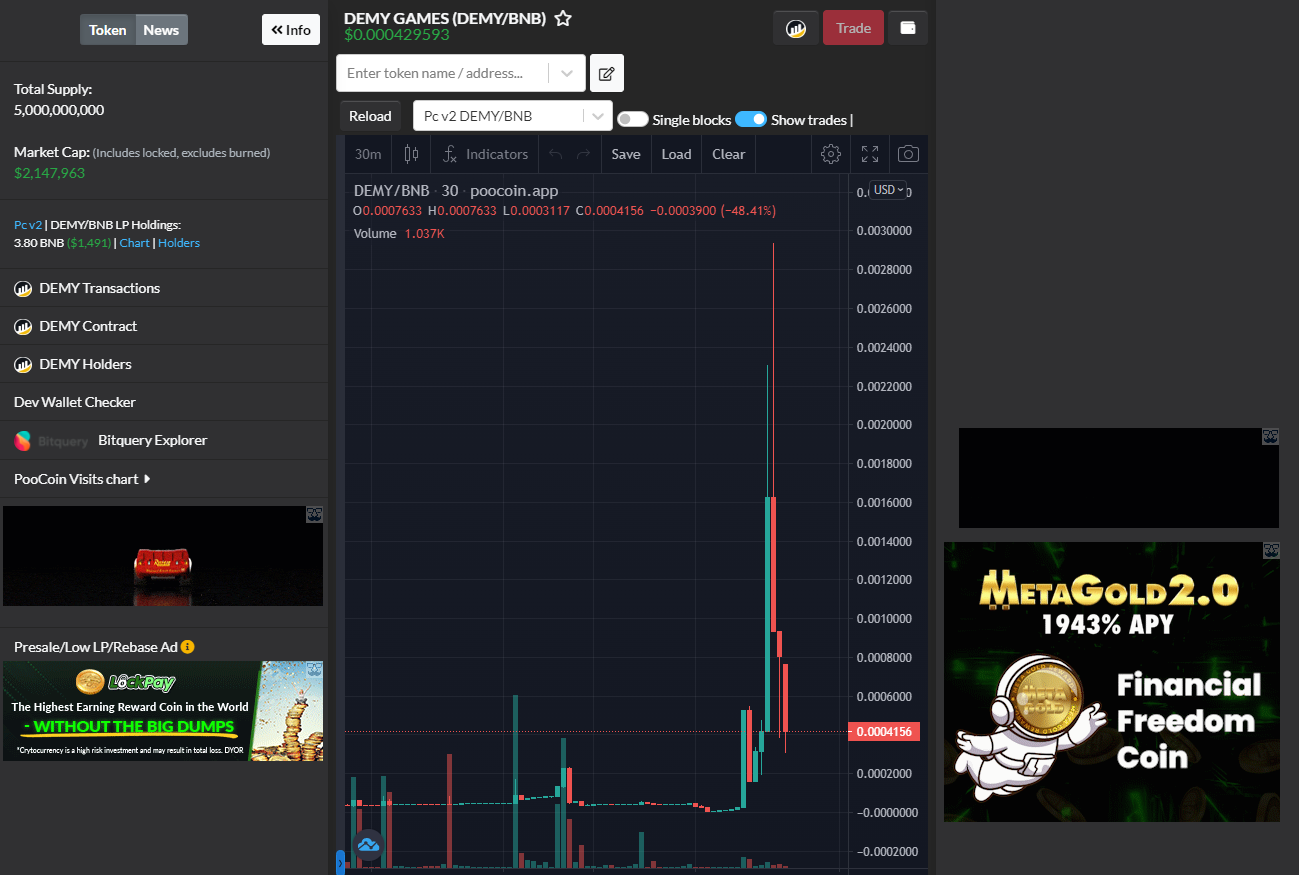1299x875 pixels.
Task: Undo the last chart action
Action: 556,154
